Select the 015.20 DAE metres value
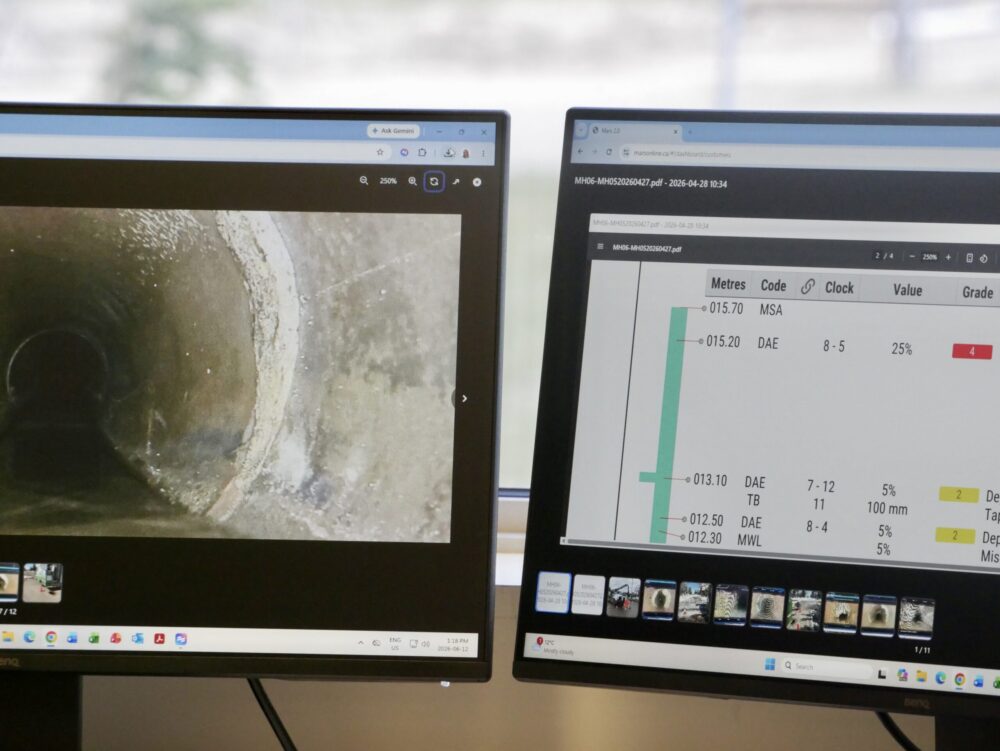 (x=723, y=342)
